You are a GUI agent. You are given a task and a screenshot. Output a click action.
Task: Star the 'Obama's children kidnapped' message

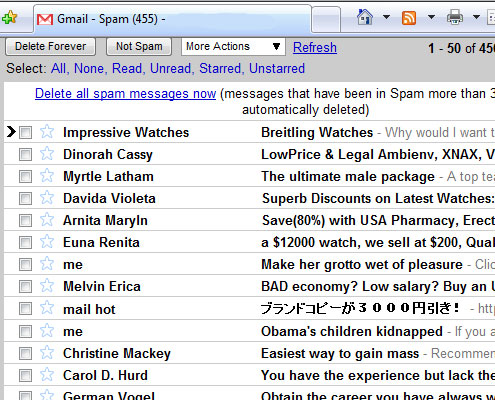47,330
